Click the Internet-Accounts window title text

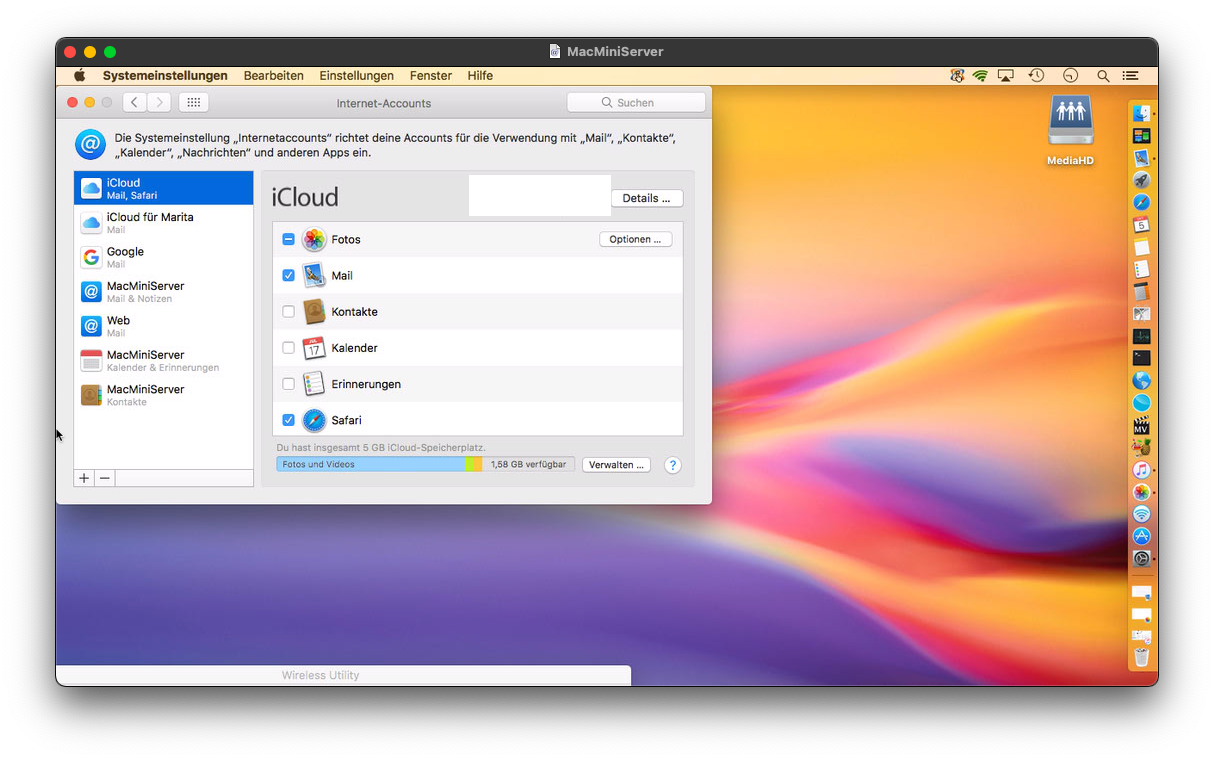[x=384, y=103]
